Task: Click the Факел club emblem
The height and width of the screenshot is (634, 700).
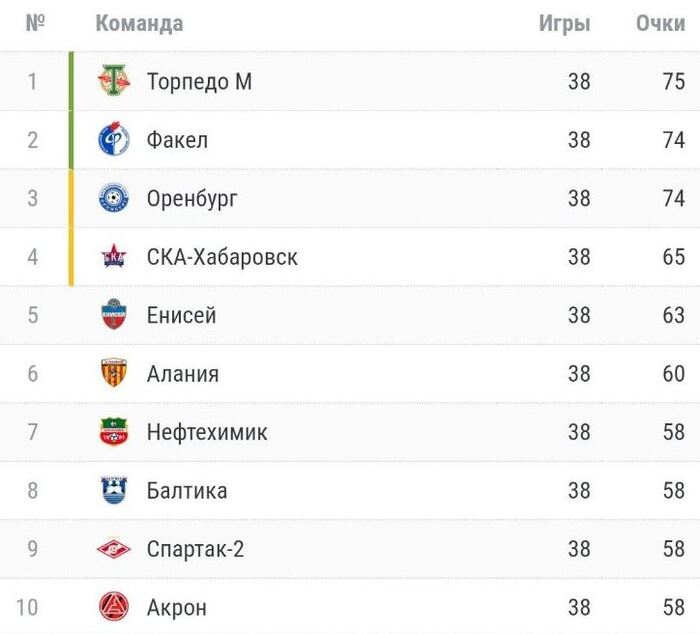Action: 114,139
